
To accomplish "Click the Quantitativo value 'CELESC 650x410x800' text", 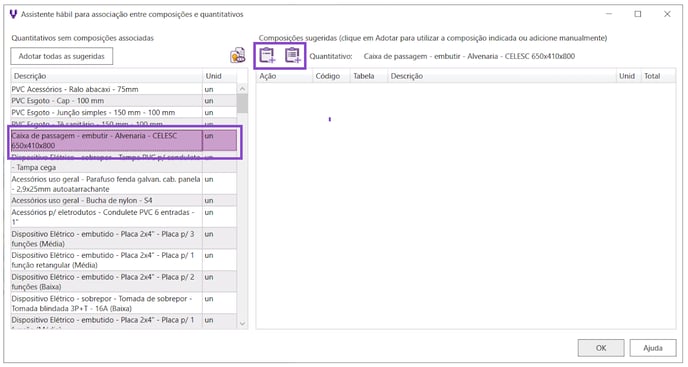I will pyautogui.click(x=540, y=56).
